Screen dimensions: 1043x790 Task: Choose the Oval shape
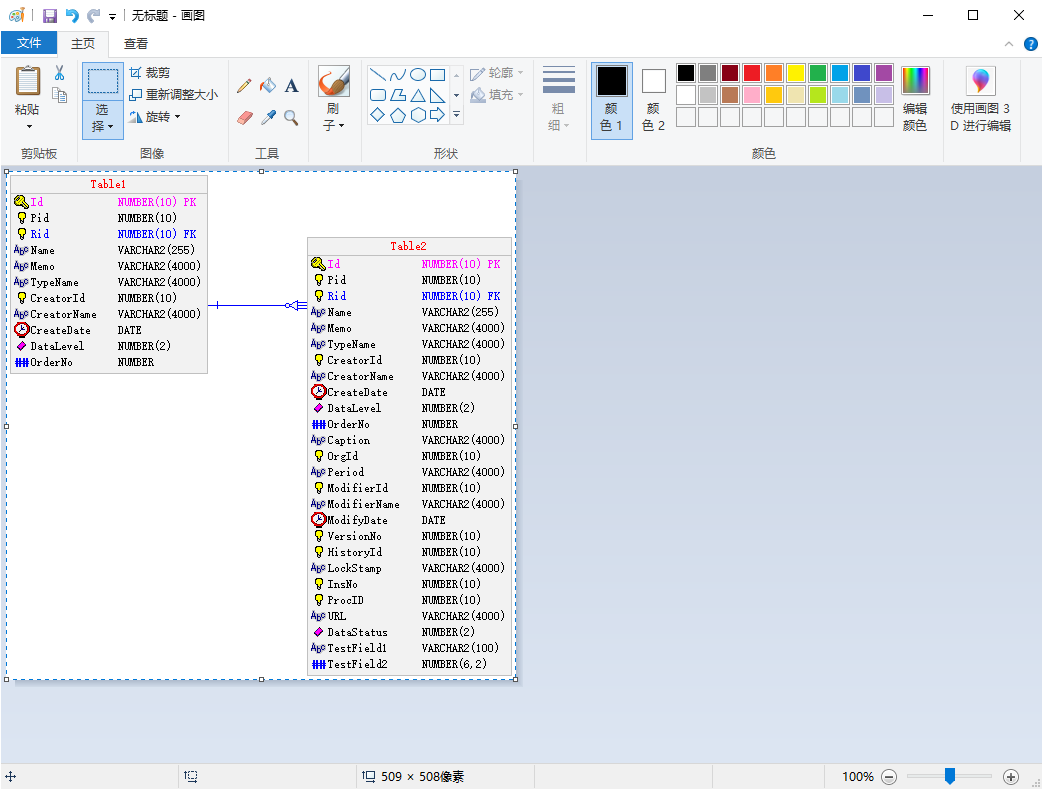click(418, 74)
